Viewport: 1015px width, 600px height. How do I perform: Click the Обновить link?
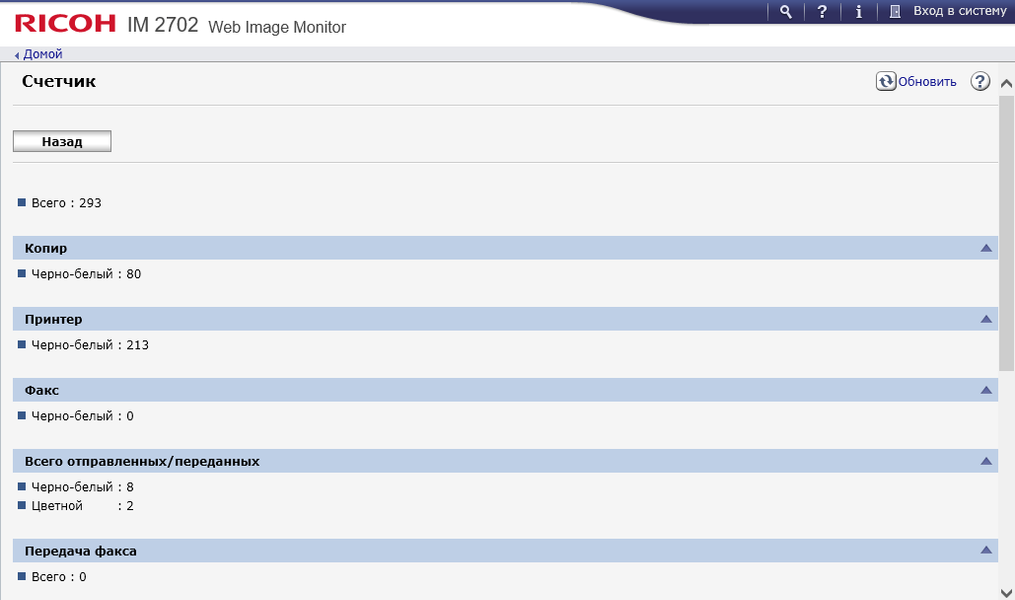tap(927, 82)
